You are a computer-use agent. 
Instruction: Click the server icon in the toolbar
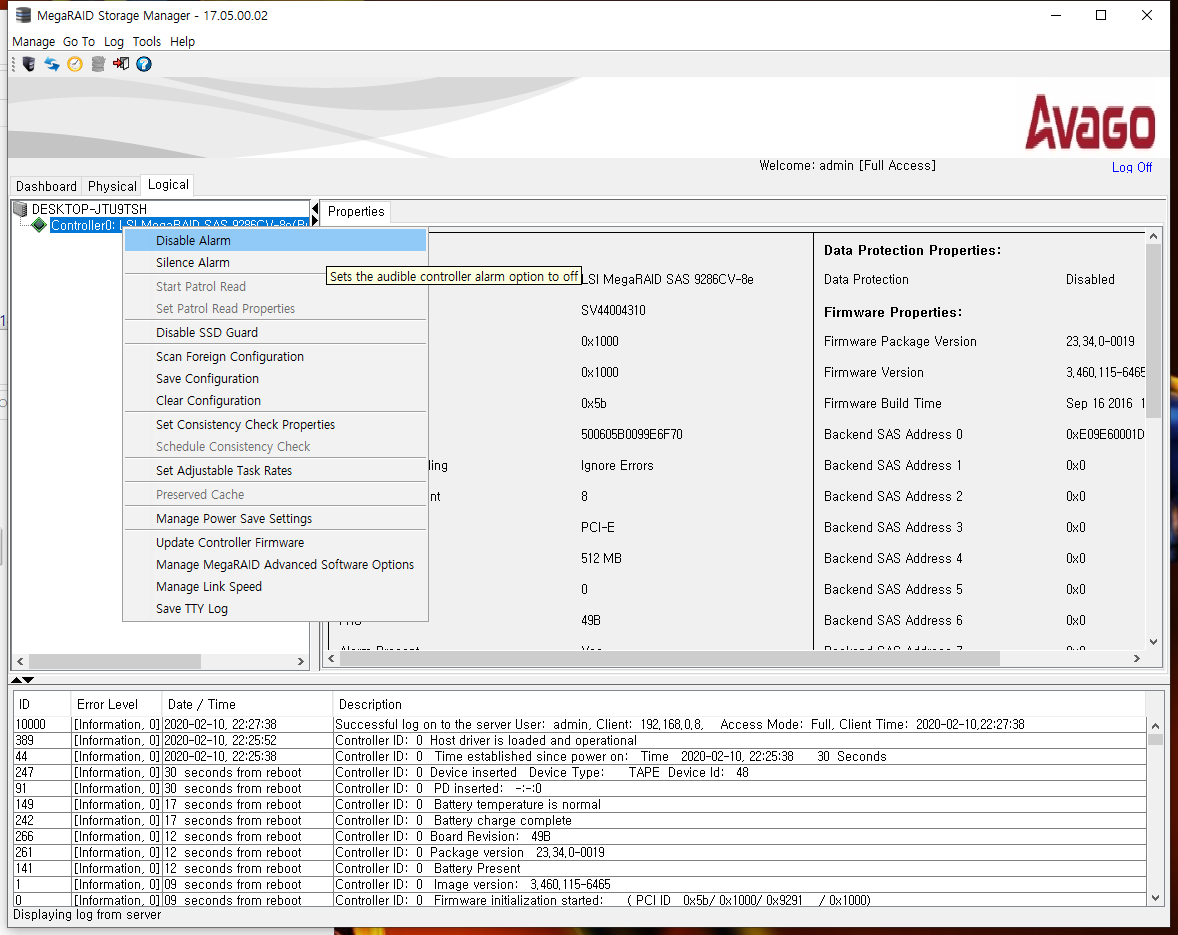(29, 64)
